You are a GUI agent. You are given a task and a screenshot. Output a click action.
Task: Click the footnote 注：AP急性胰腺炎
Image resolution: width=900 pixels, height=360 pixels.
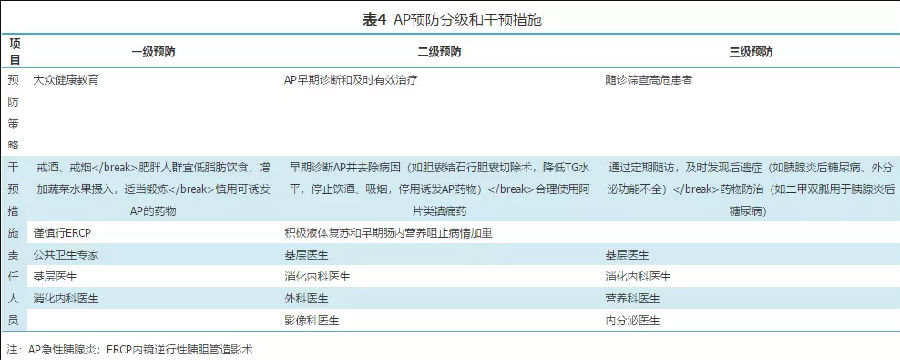(x=130, y=349)
